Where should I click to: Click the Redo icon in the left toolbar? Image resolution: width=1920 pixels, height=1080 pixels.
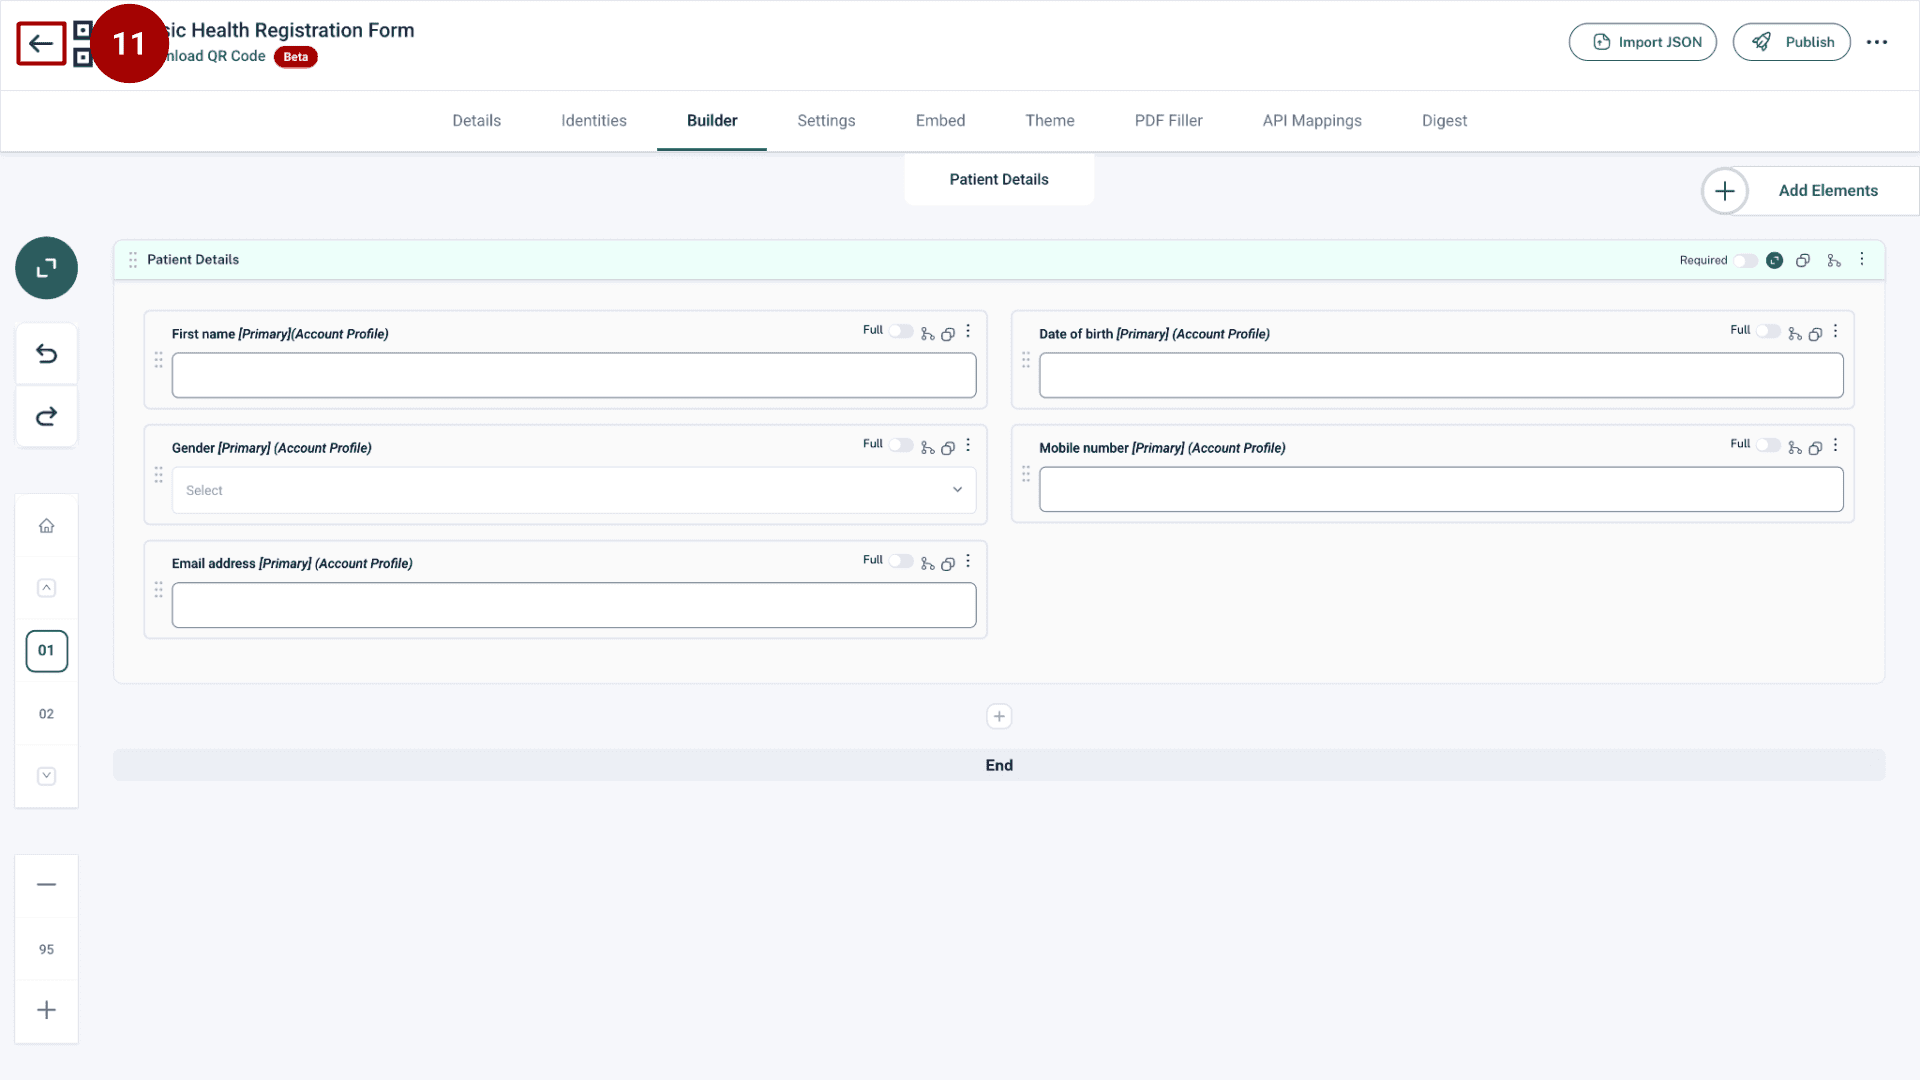pos(46,416)
